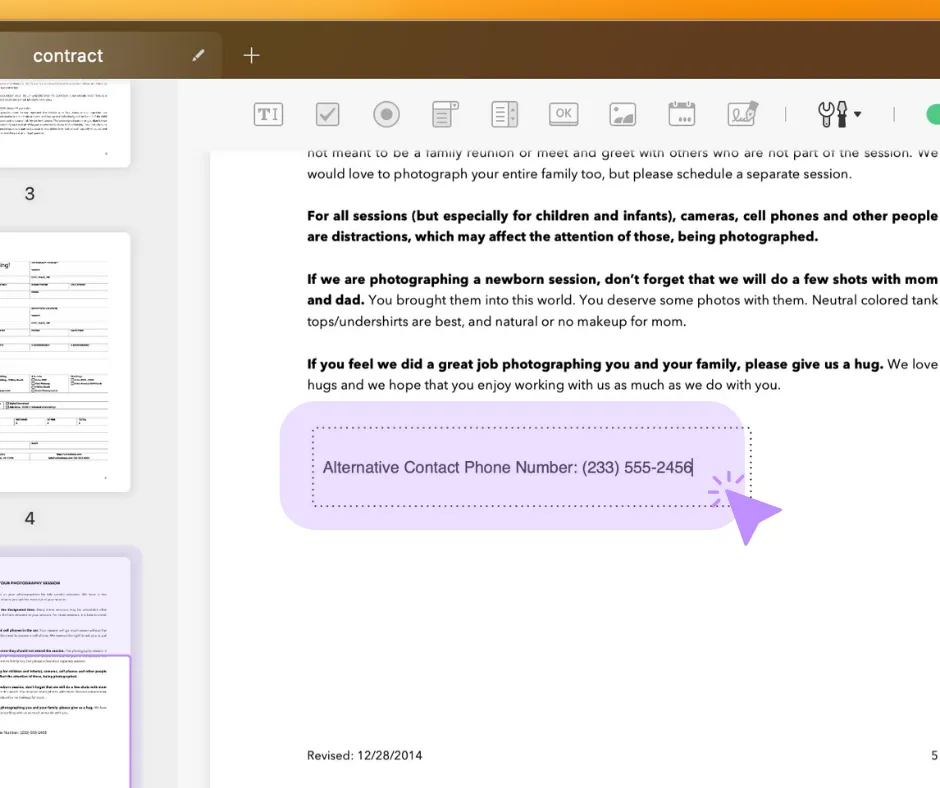This screenshot has width=940, height=788.
Task: Open page 4 from the thumbnail panel
Action: point(65,360)
